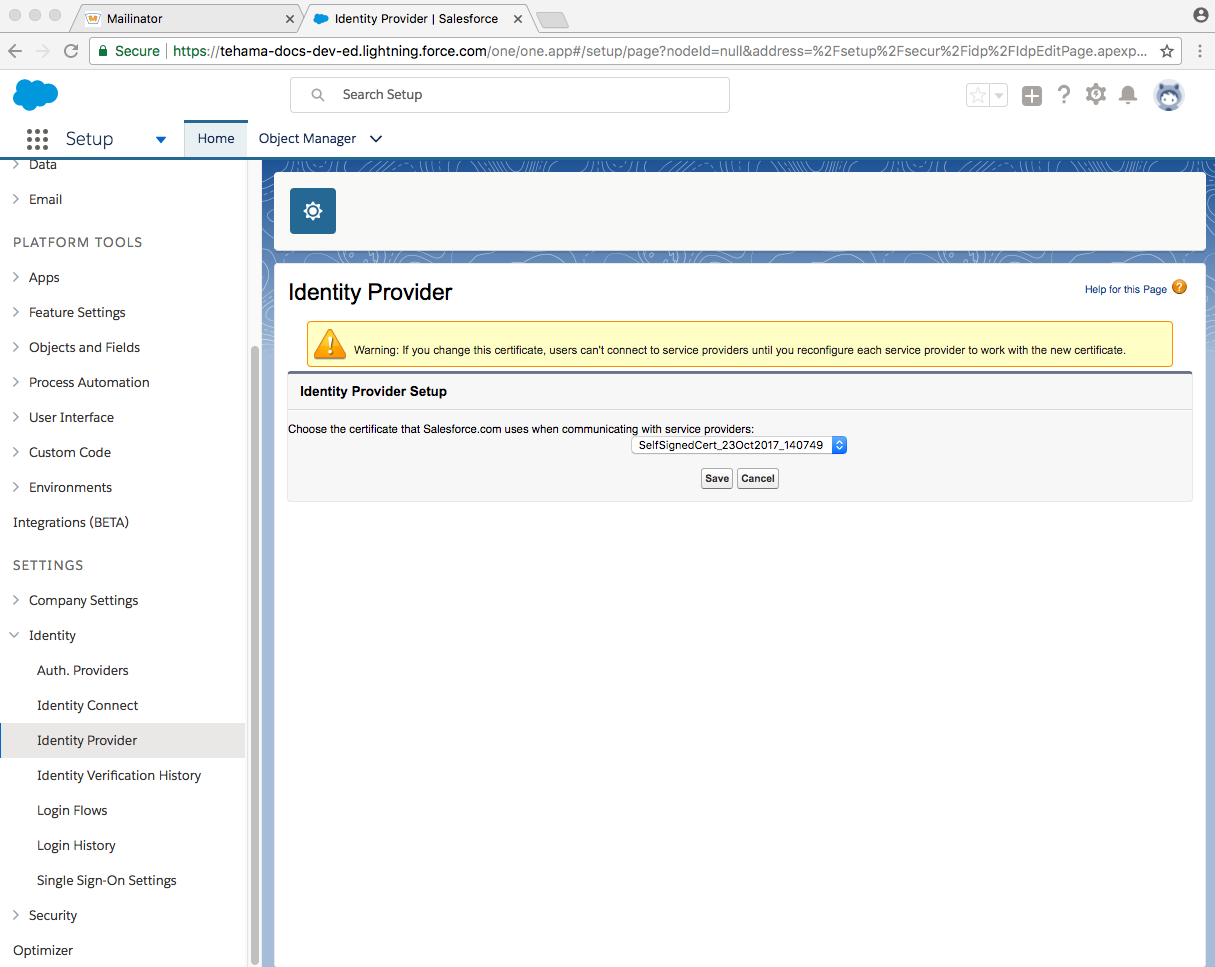Click the browser address bar URL

point(660,51)
